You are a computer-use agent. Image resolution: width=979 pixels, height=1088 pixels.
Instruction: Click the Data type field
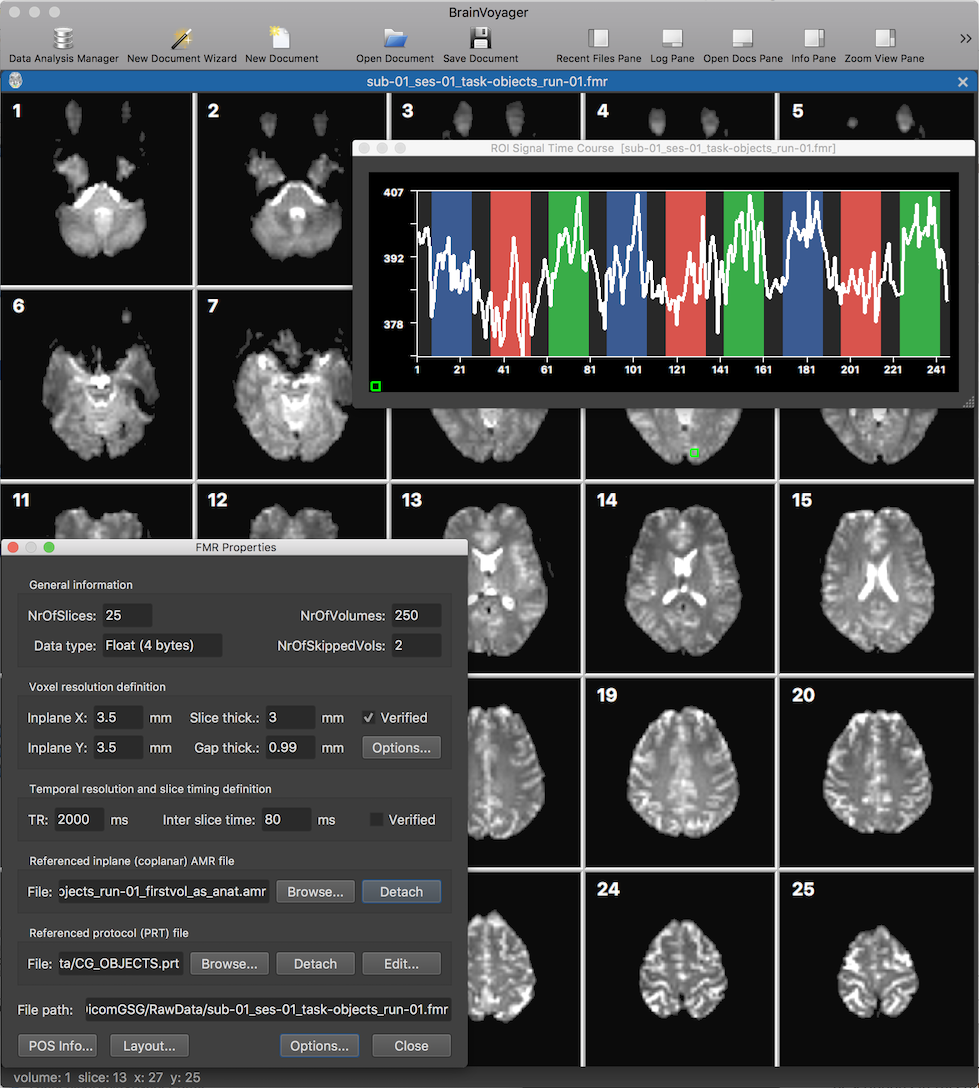(162, 645)
